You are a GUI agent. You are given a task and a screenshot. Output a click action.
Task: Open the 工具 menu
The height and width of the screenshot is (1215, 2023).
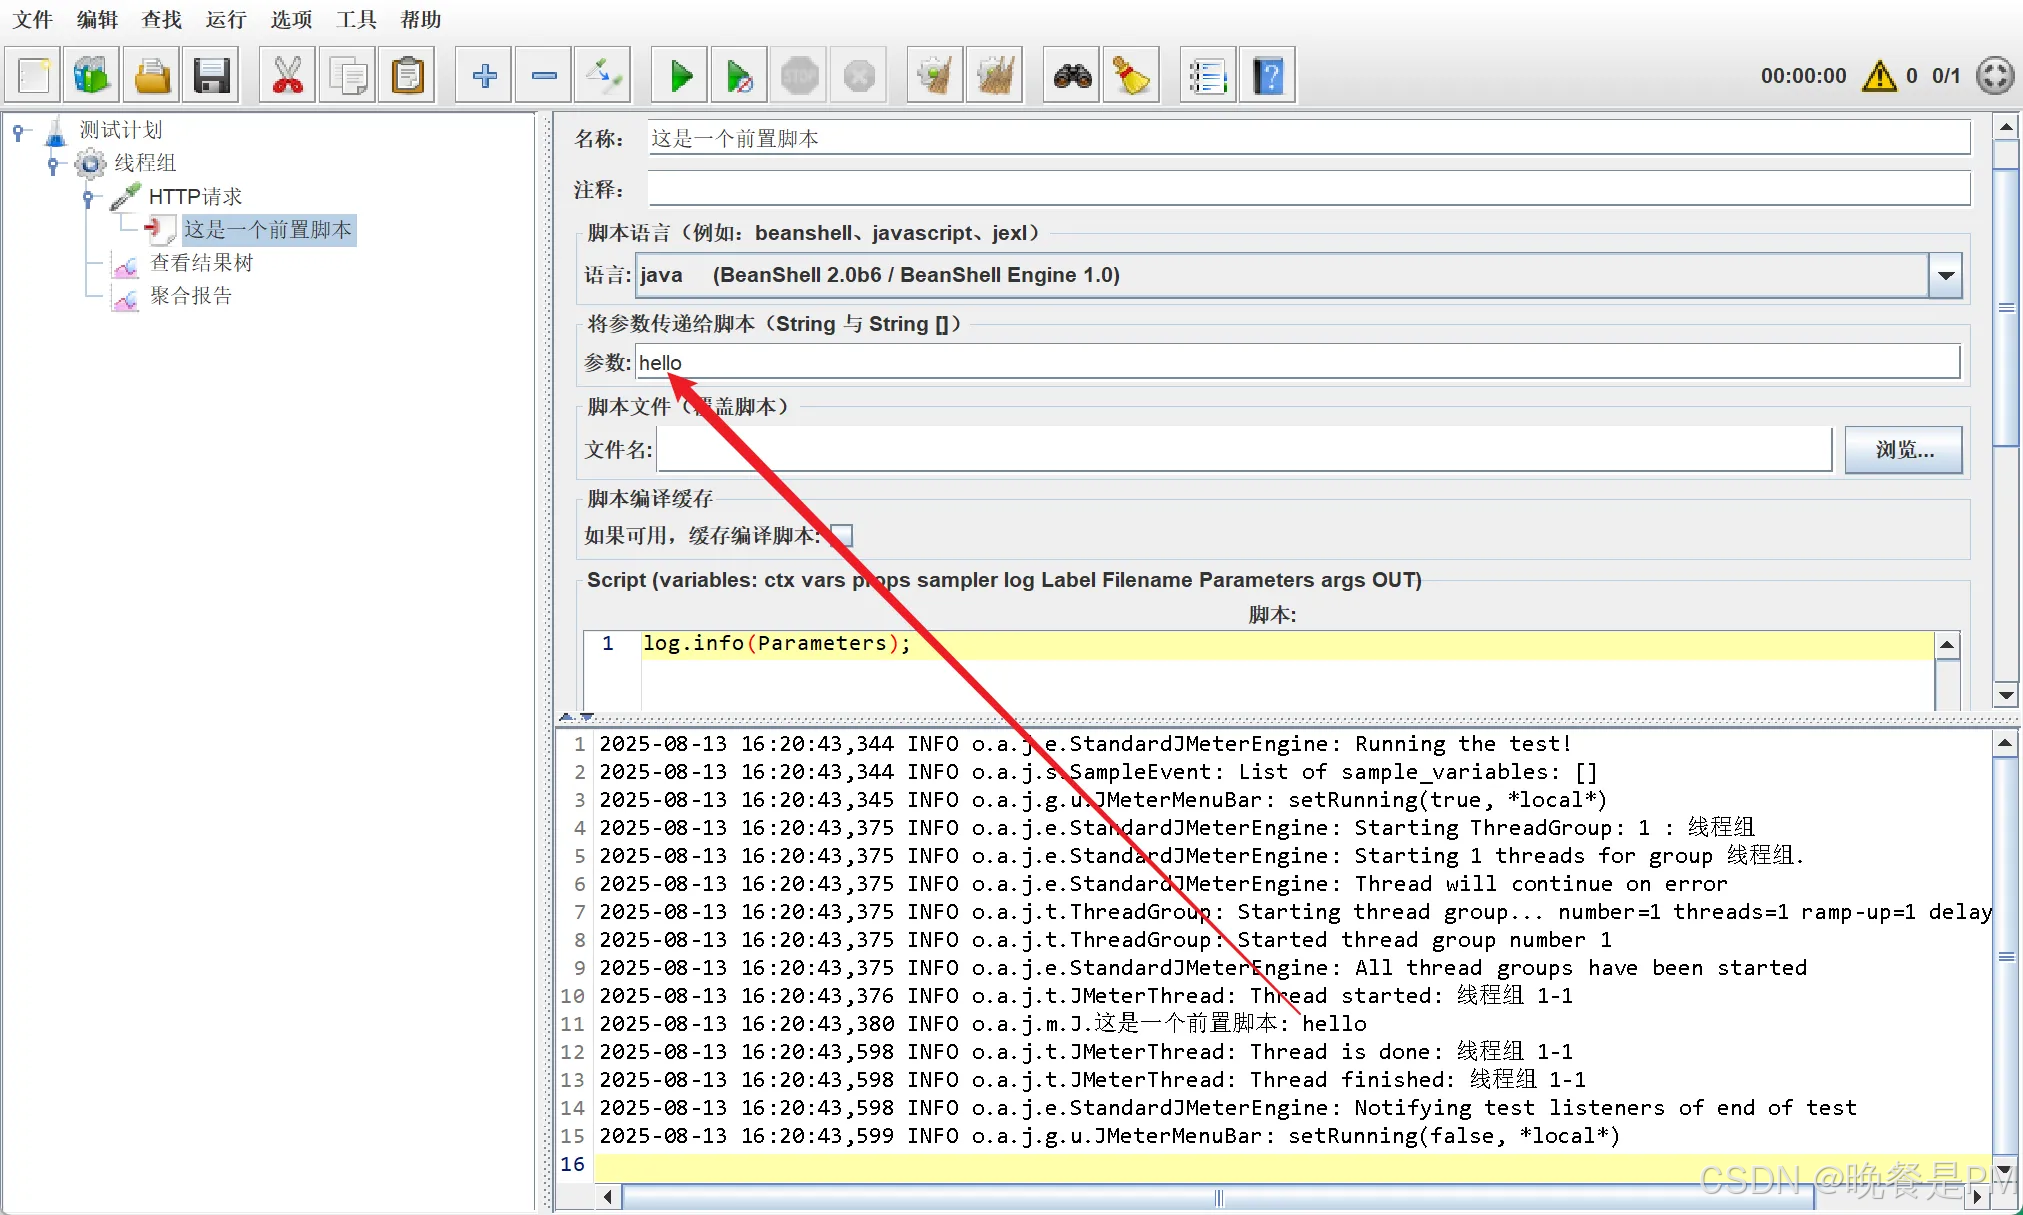[356, 19]
